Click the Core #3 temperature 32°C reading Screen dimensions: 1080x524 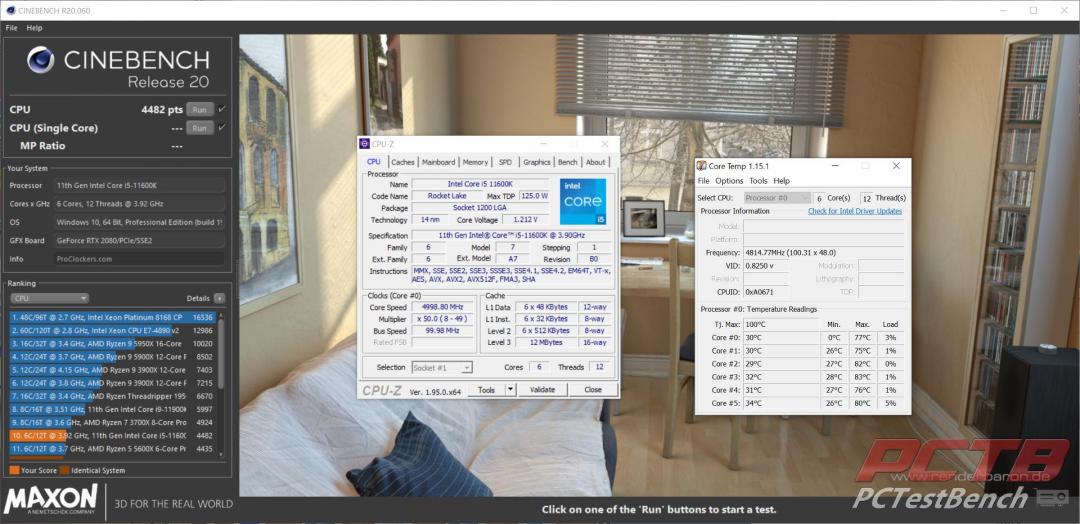point(782,377)
